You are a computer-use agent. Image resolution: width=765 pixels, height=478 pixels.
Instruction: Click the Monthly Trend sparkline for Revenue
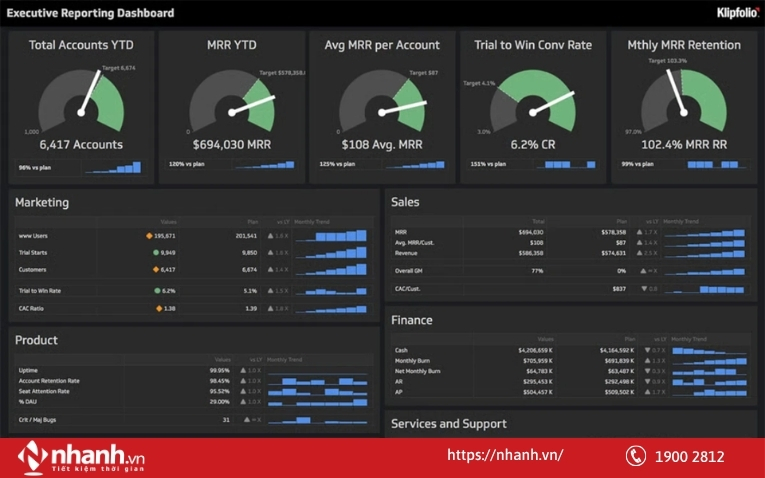click(x=704, y=254)
